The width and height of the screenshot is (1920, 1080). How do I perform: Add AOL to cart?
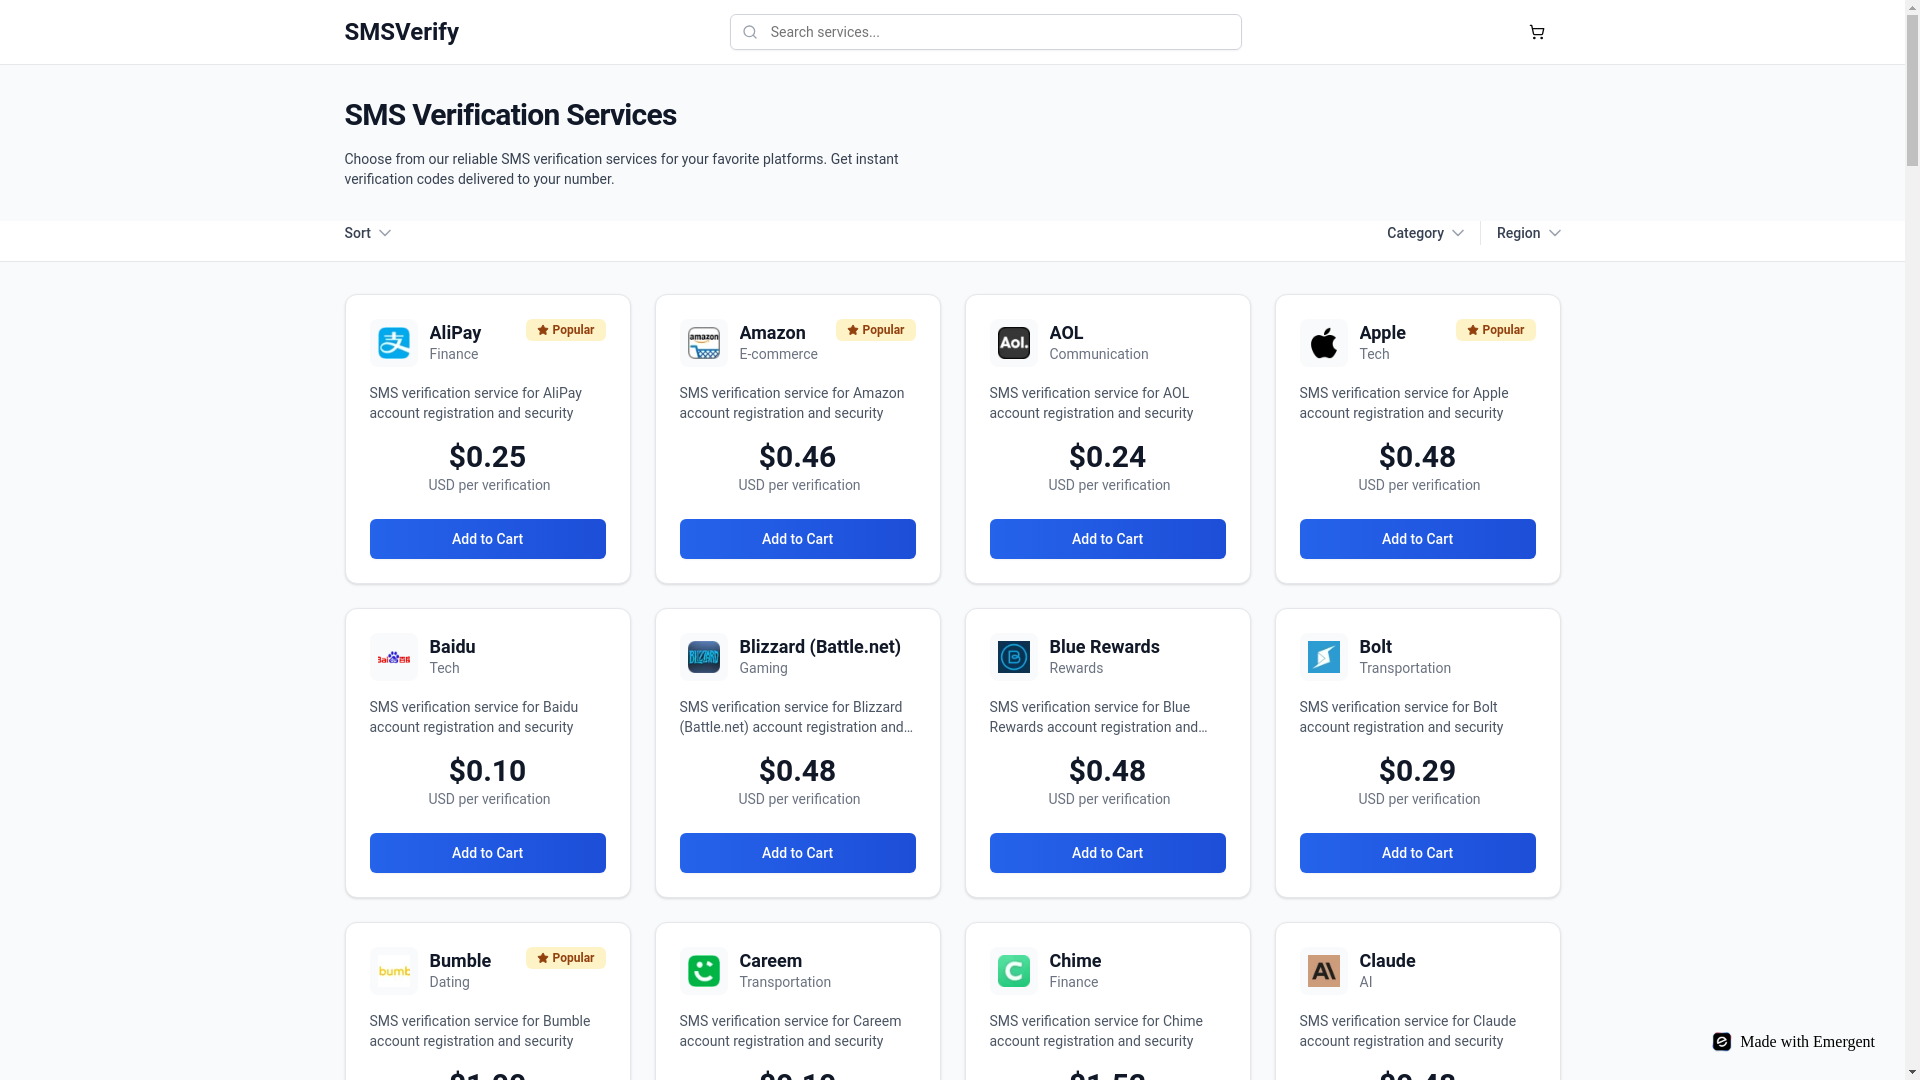1107,539
